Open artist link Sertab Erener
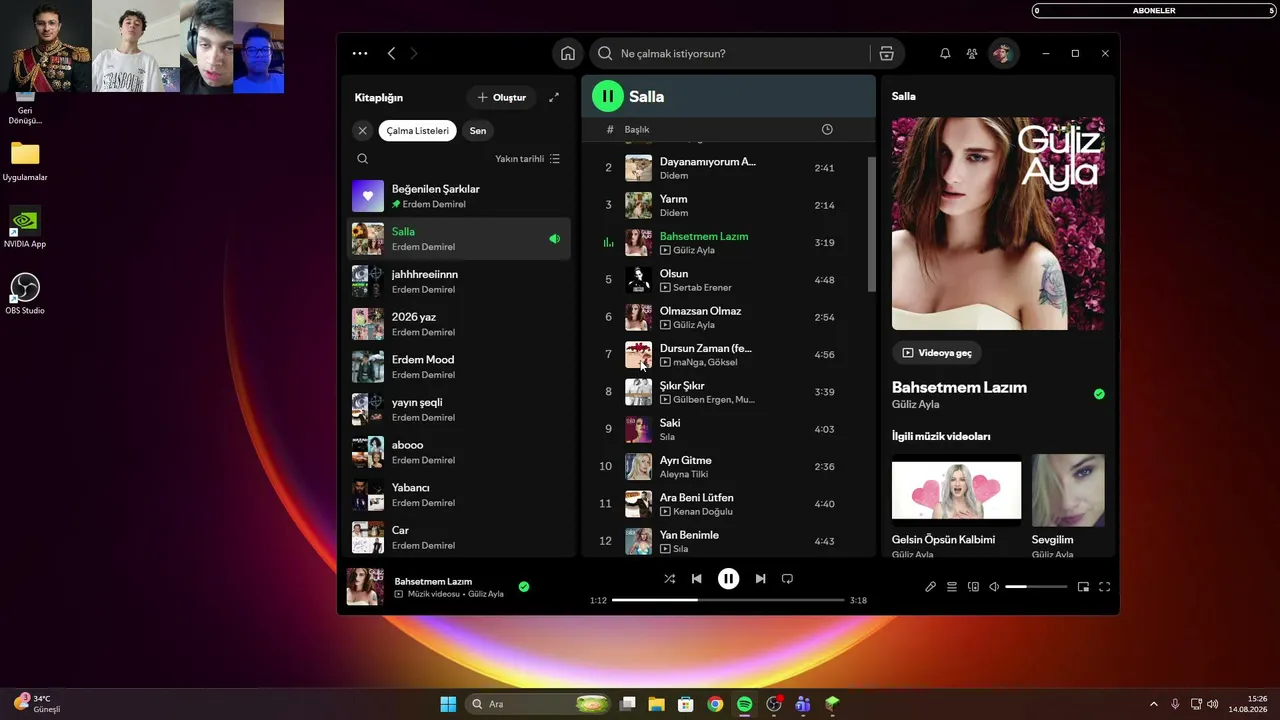The height and width of the screenshot is (720, 1280). 702,288
